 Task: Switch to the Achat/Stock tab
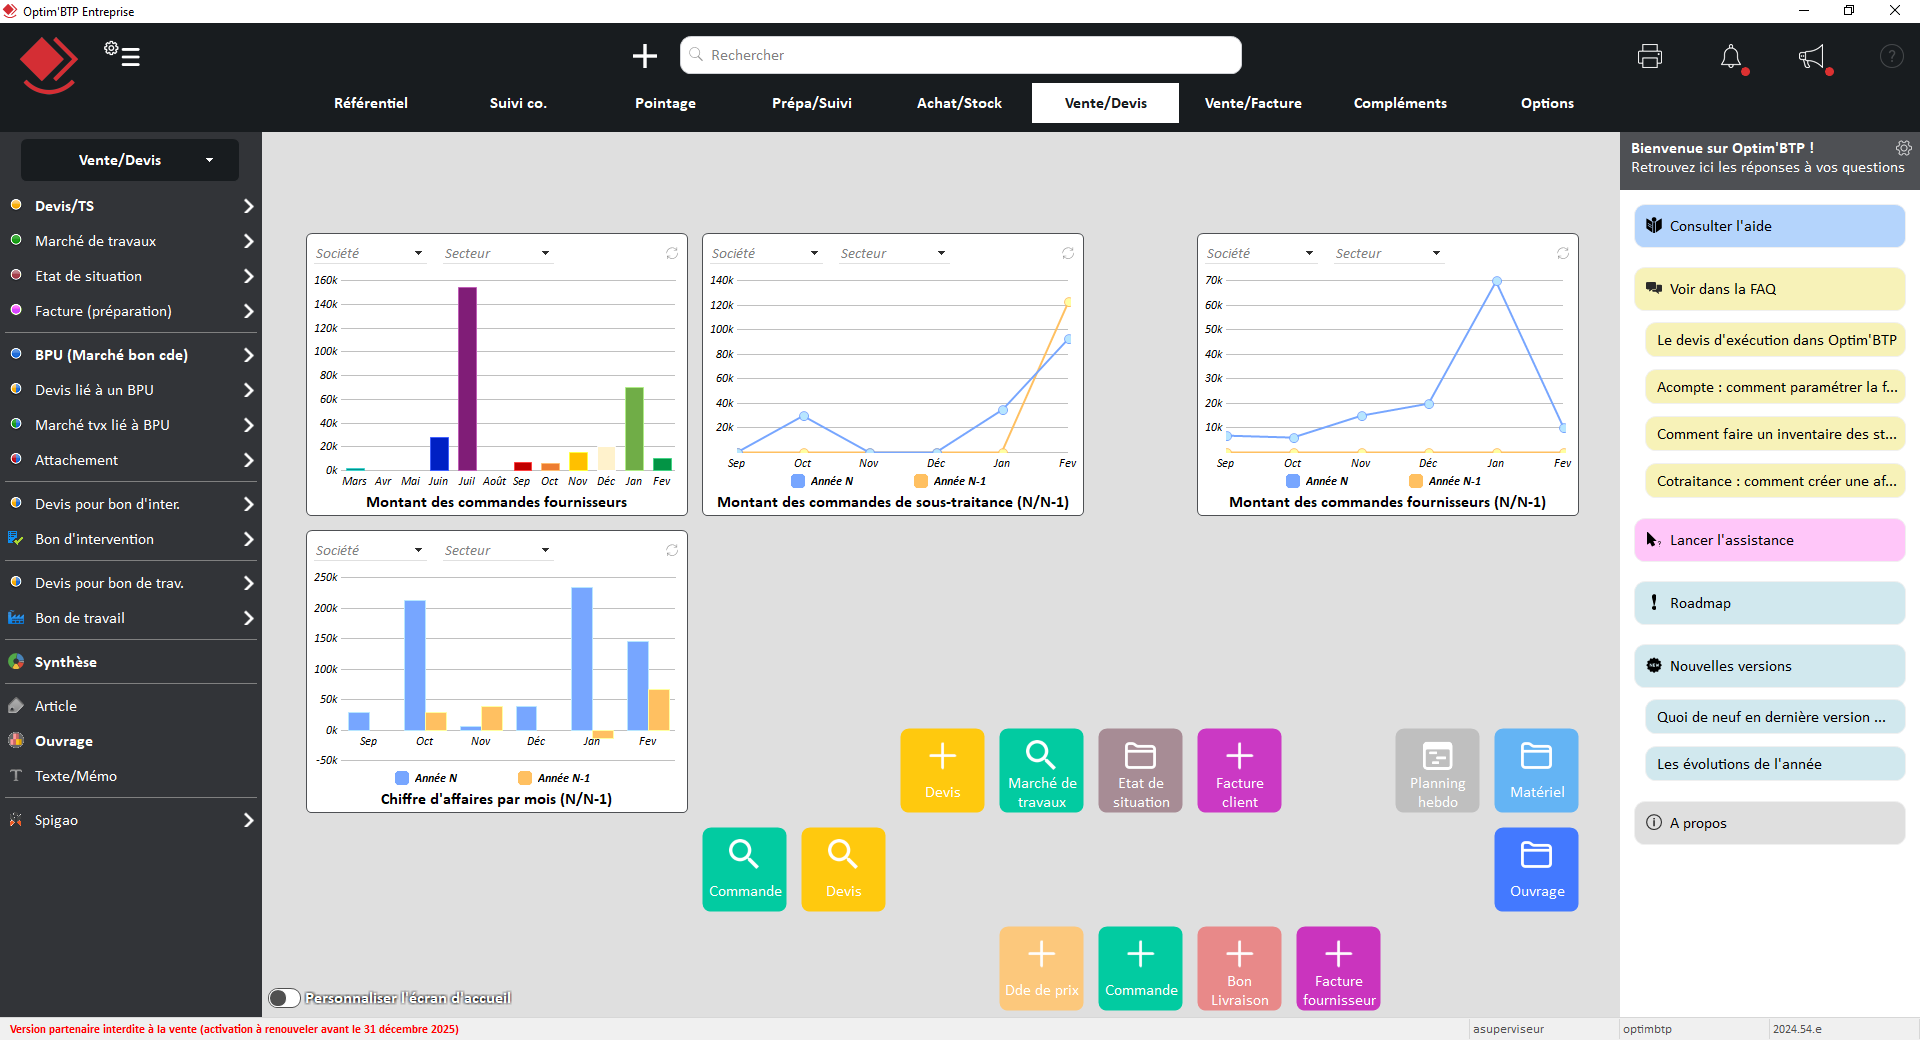pyautogui.click(x=959, y=103)
